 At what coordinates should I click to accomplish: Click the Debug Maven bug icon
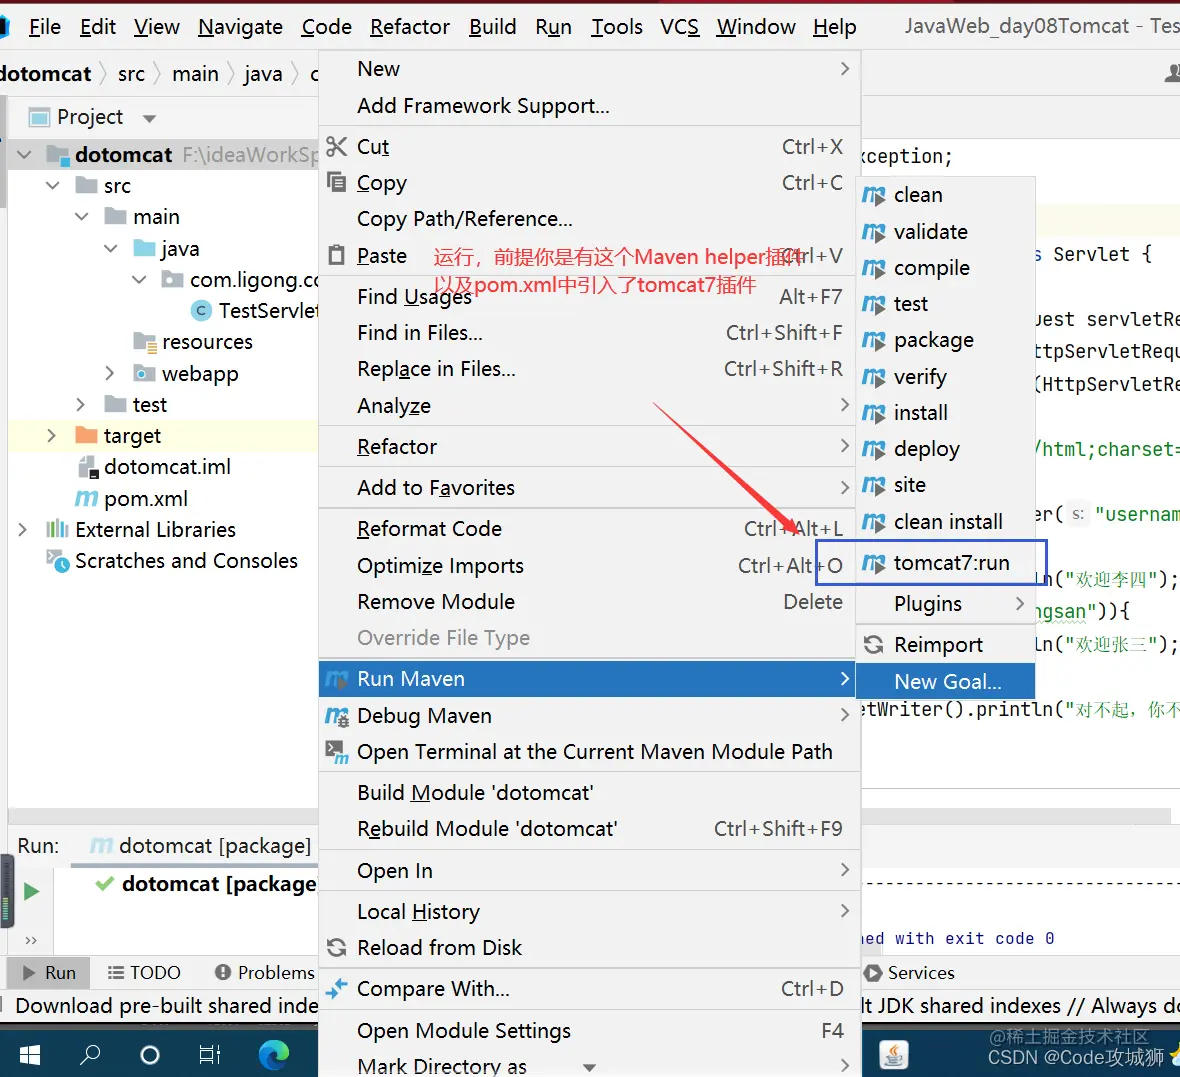[x=336, y=716]
